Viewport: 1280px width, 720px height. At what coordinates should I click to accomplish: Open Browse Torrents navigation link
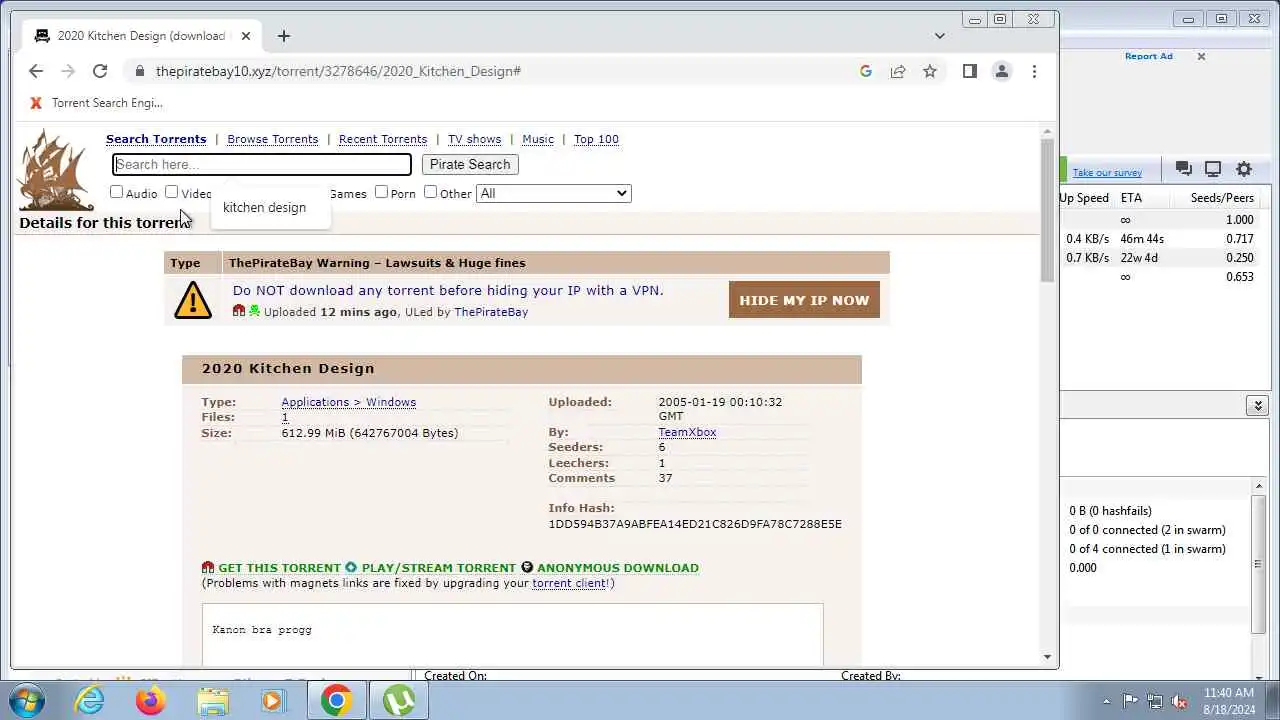(272, 139)
